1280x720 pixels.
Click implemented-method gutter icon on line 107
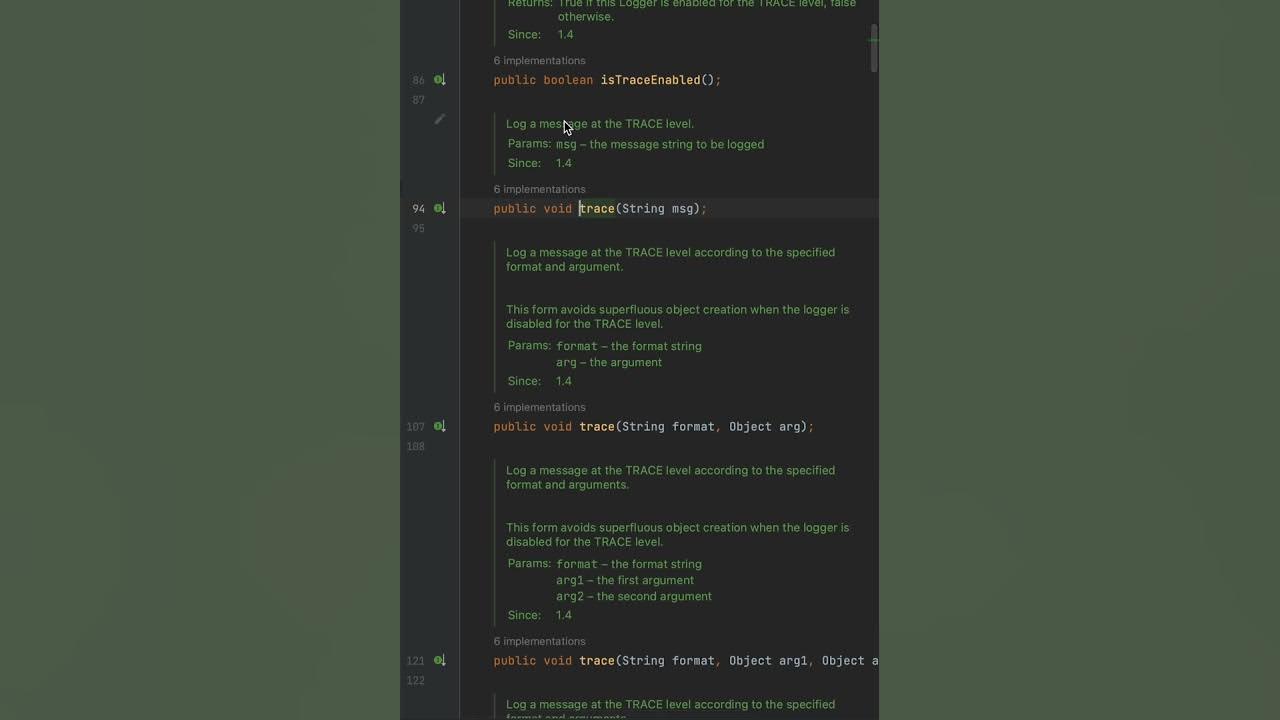[439, 426]
